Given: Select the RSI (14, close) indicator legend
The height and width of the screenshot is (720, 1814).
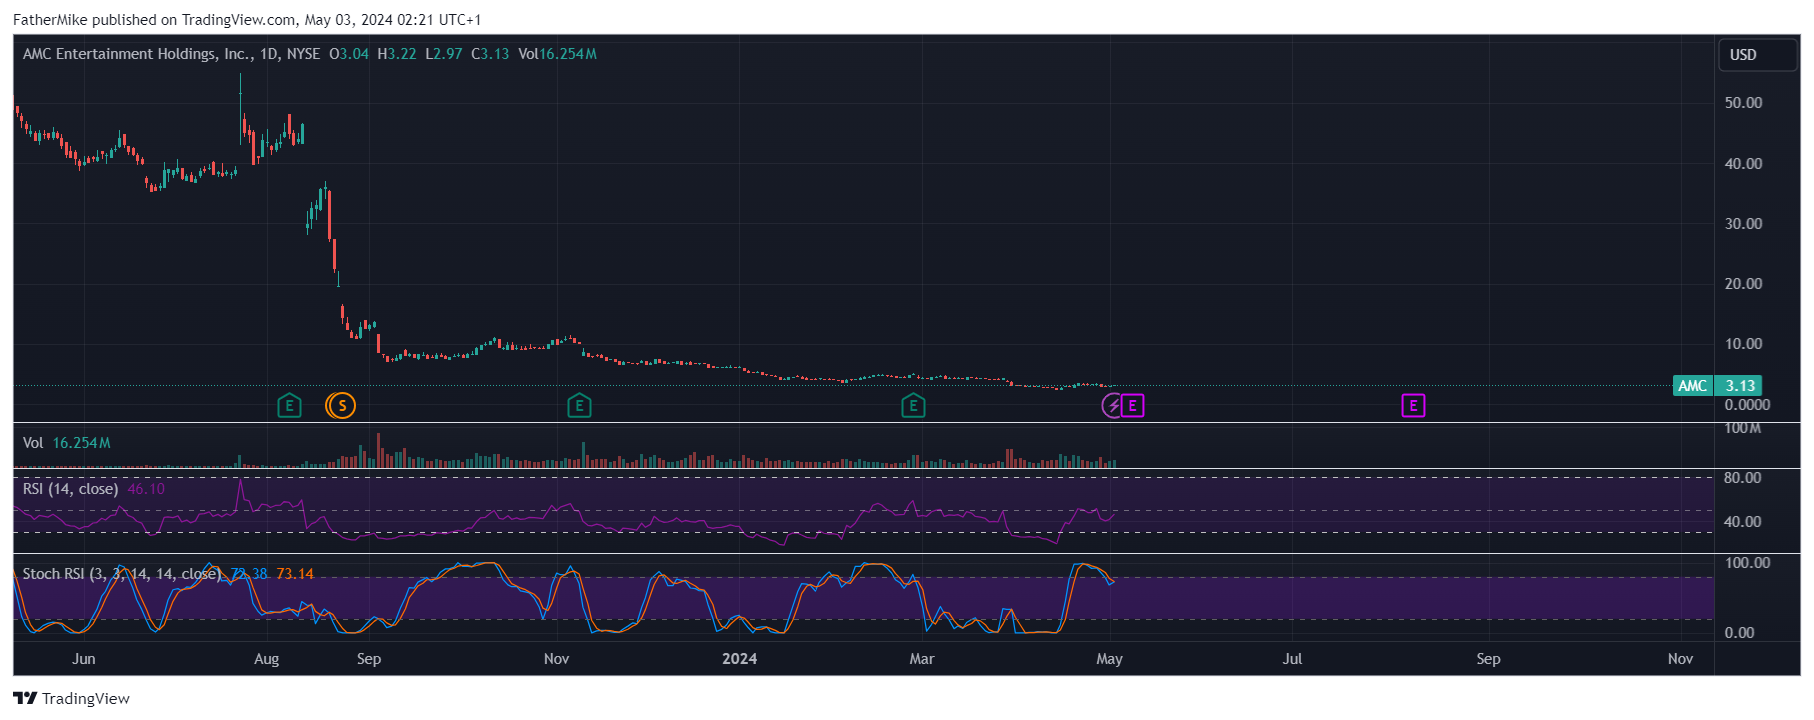Looking at the screenshot, I should [71, 489].
